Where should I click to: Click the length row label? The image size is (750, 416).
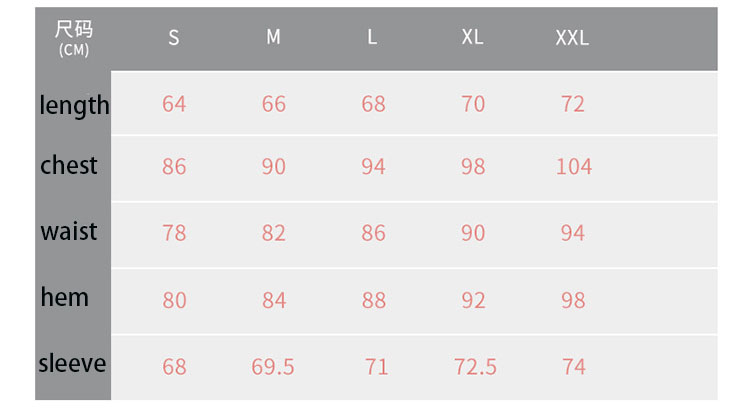point(74,105)
